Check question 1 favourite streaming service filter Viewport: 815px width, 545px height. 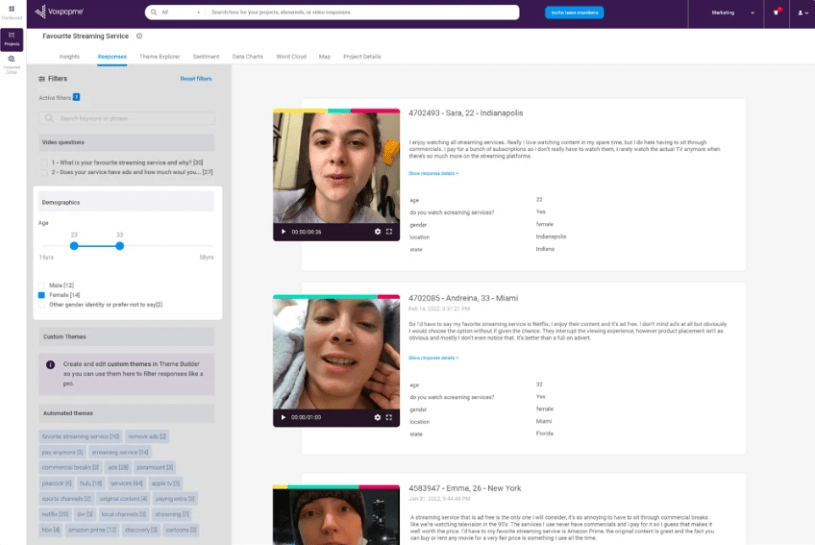click(x=44, y=163)
